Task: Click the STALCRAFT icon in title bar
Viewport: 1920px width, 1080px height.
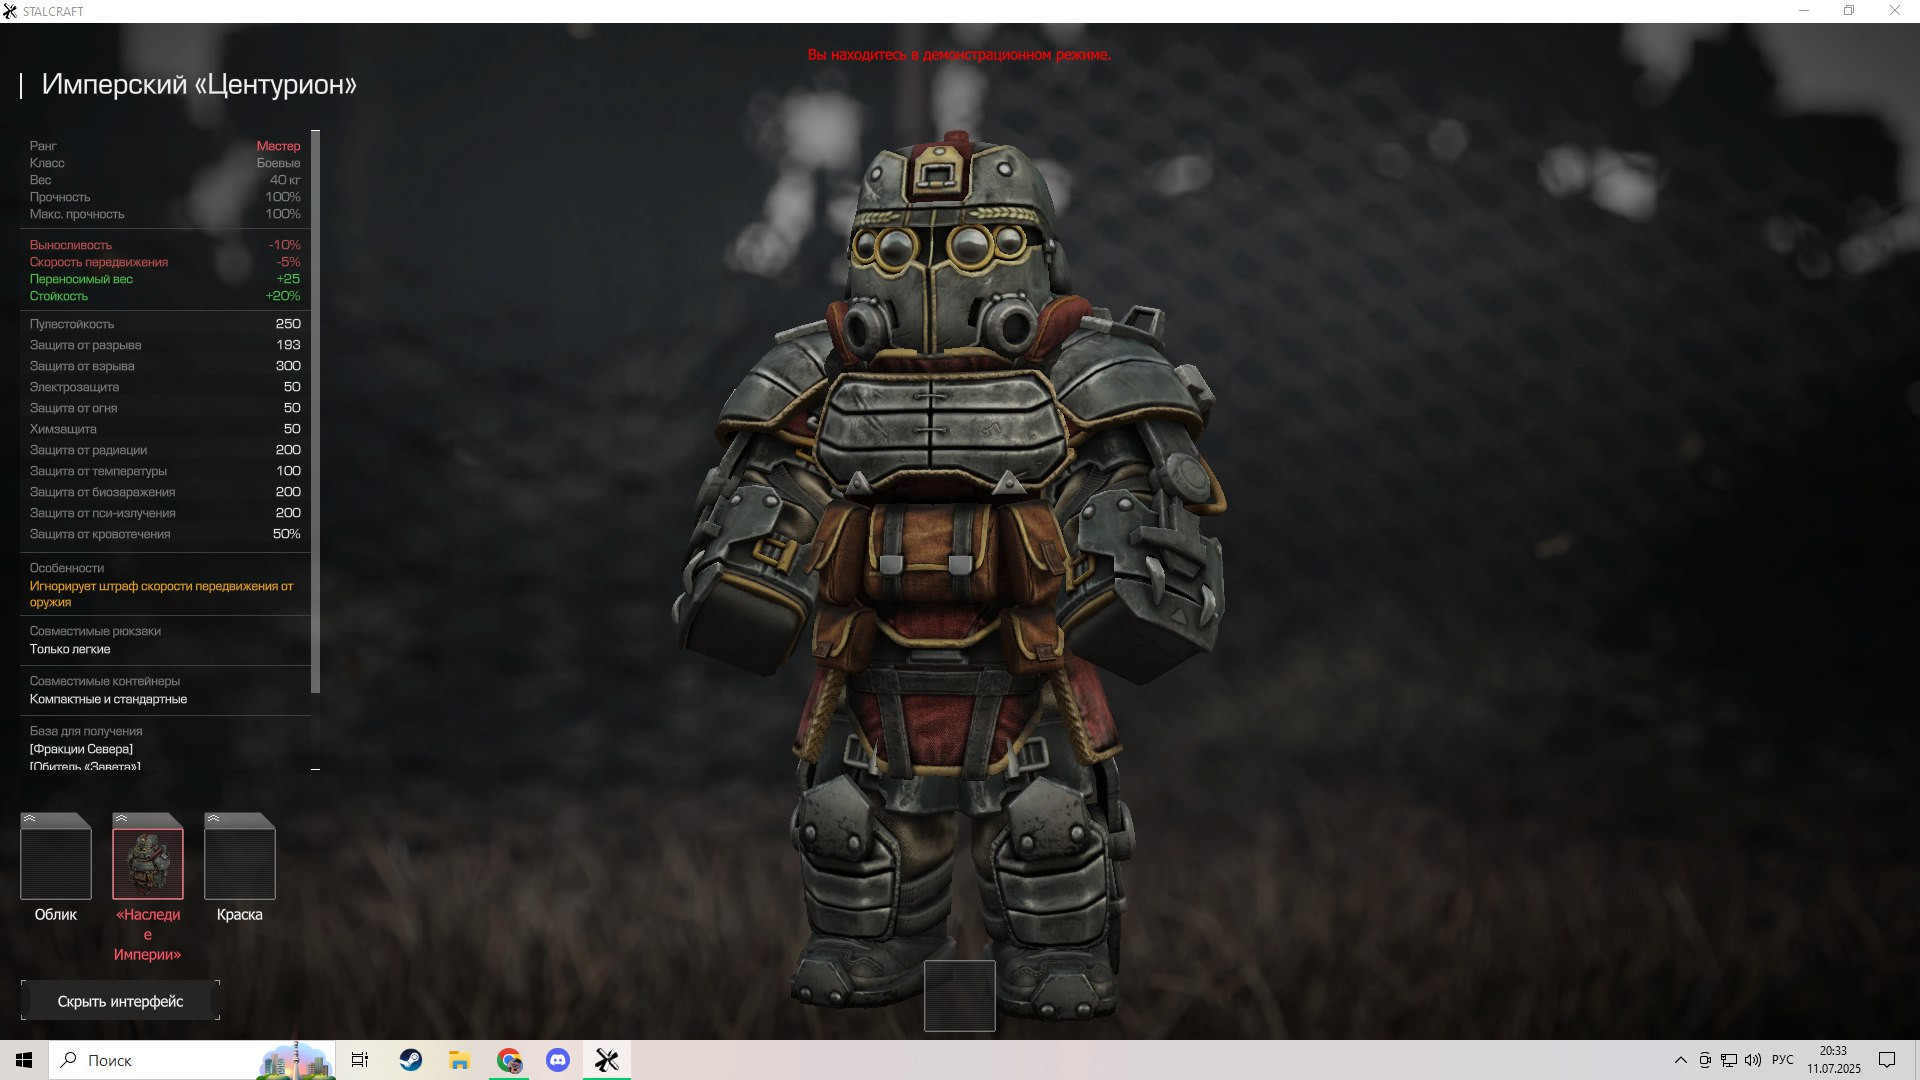Action: (10, 11)
